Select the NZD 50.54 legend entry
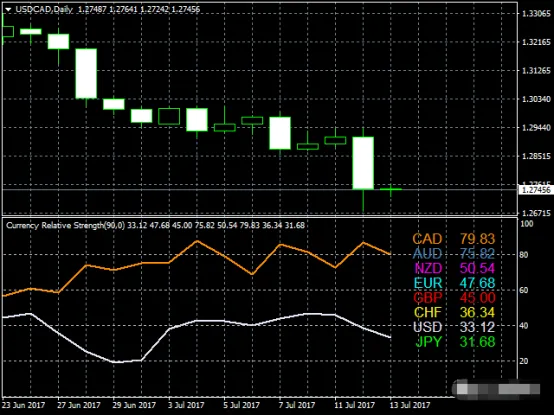The image size is (554, 416). coord(455,268)
